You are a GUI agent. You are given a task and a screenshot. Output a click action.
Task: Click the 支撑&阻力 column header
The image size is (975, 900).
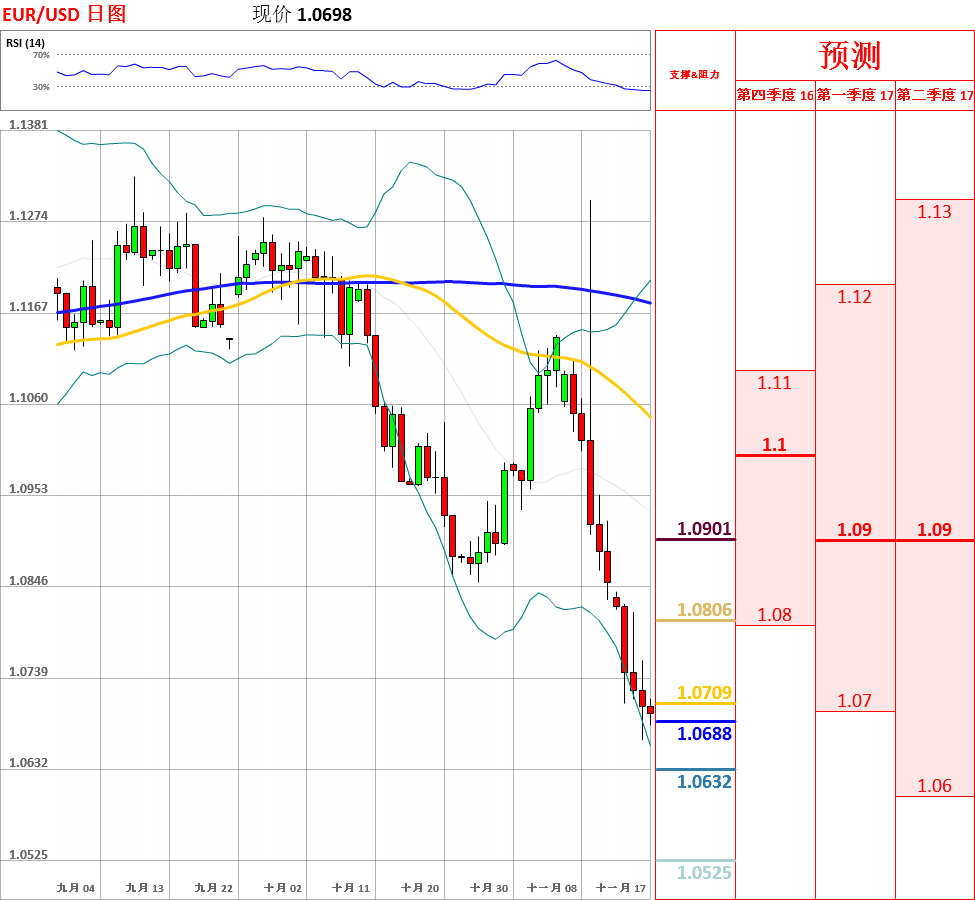[694, 74]
